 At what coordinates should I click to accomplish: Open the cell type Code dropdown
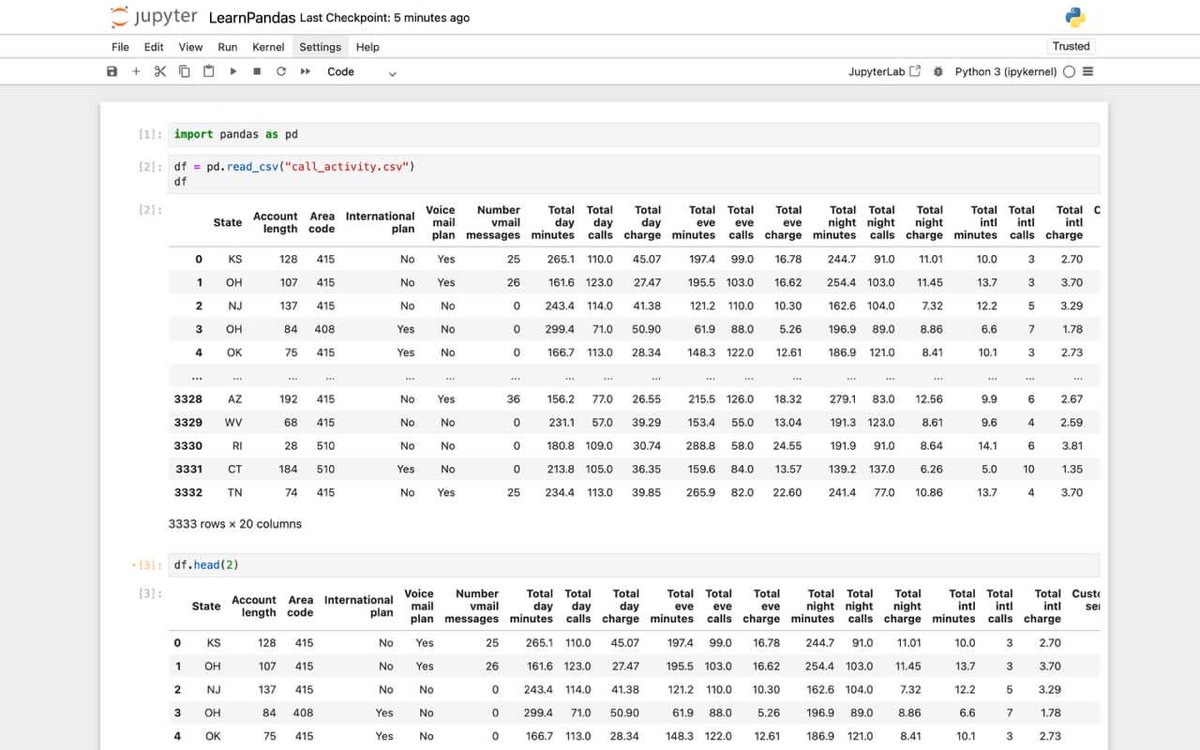click(x=361, y=72)
